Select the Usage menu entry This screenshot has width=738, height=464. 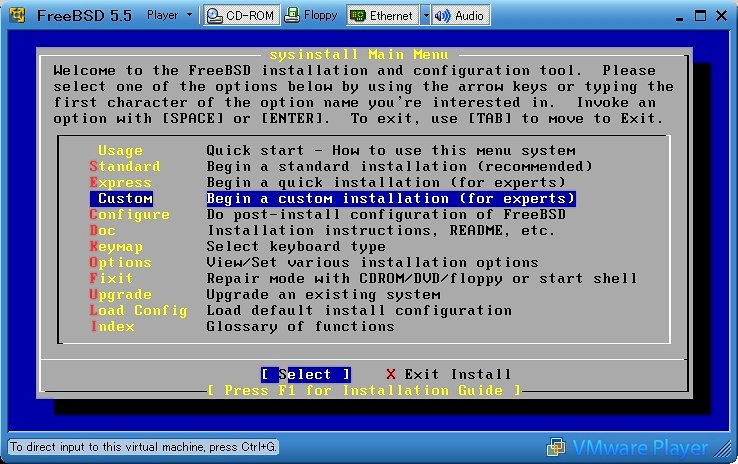click(120, 150)
